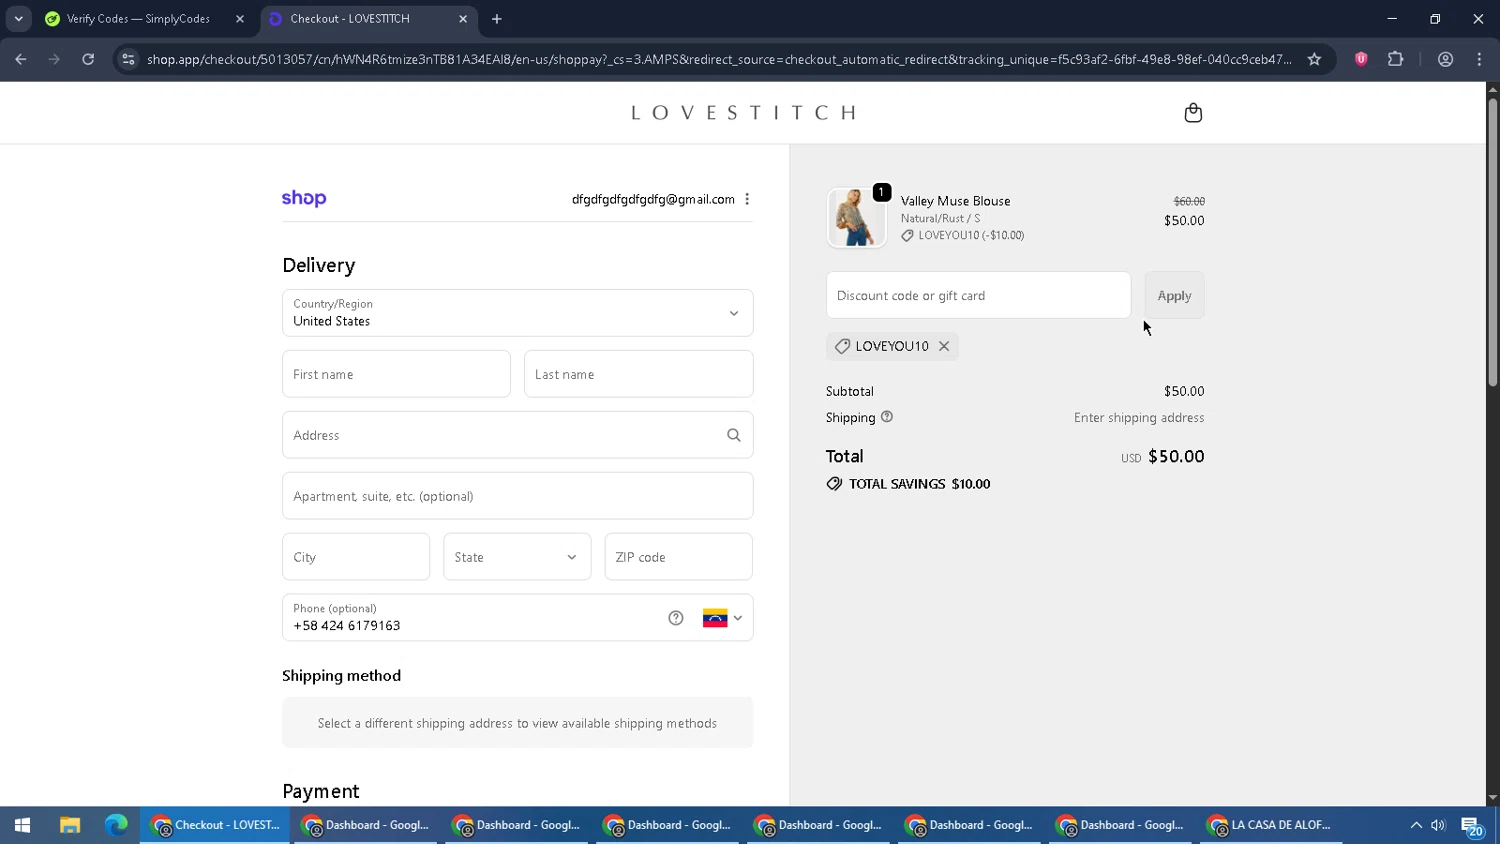Open the Chrome three-dot menu
The width and height of the screenshot is (1500, 844).
1479,59
